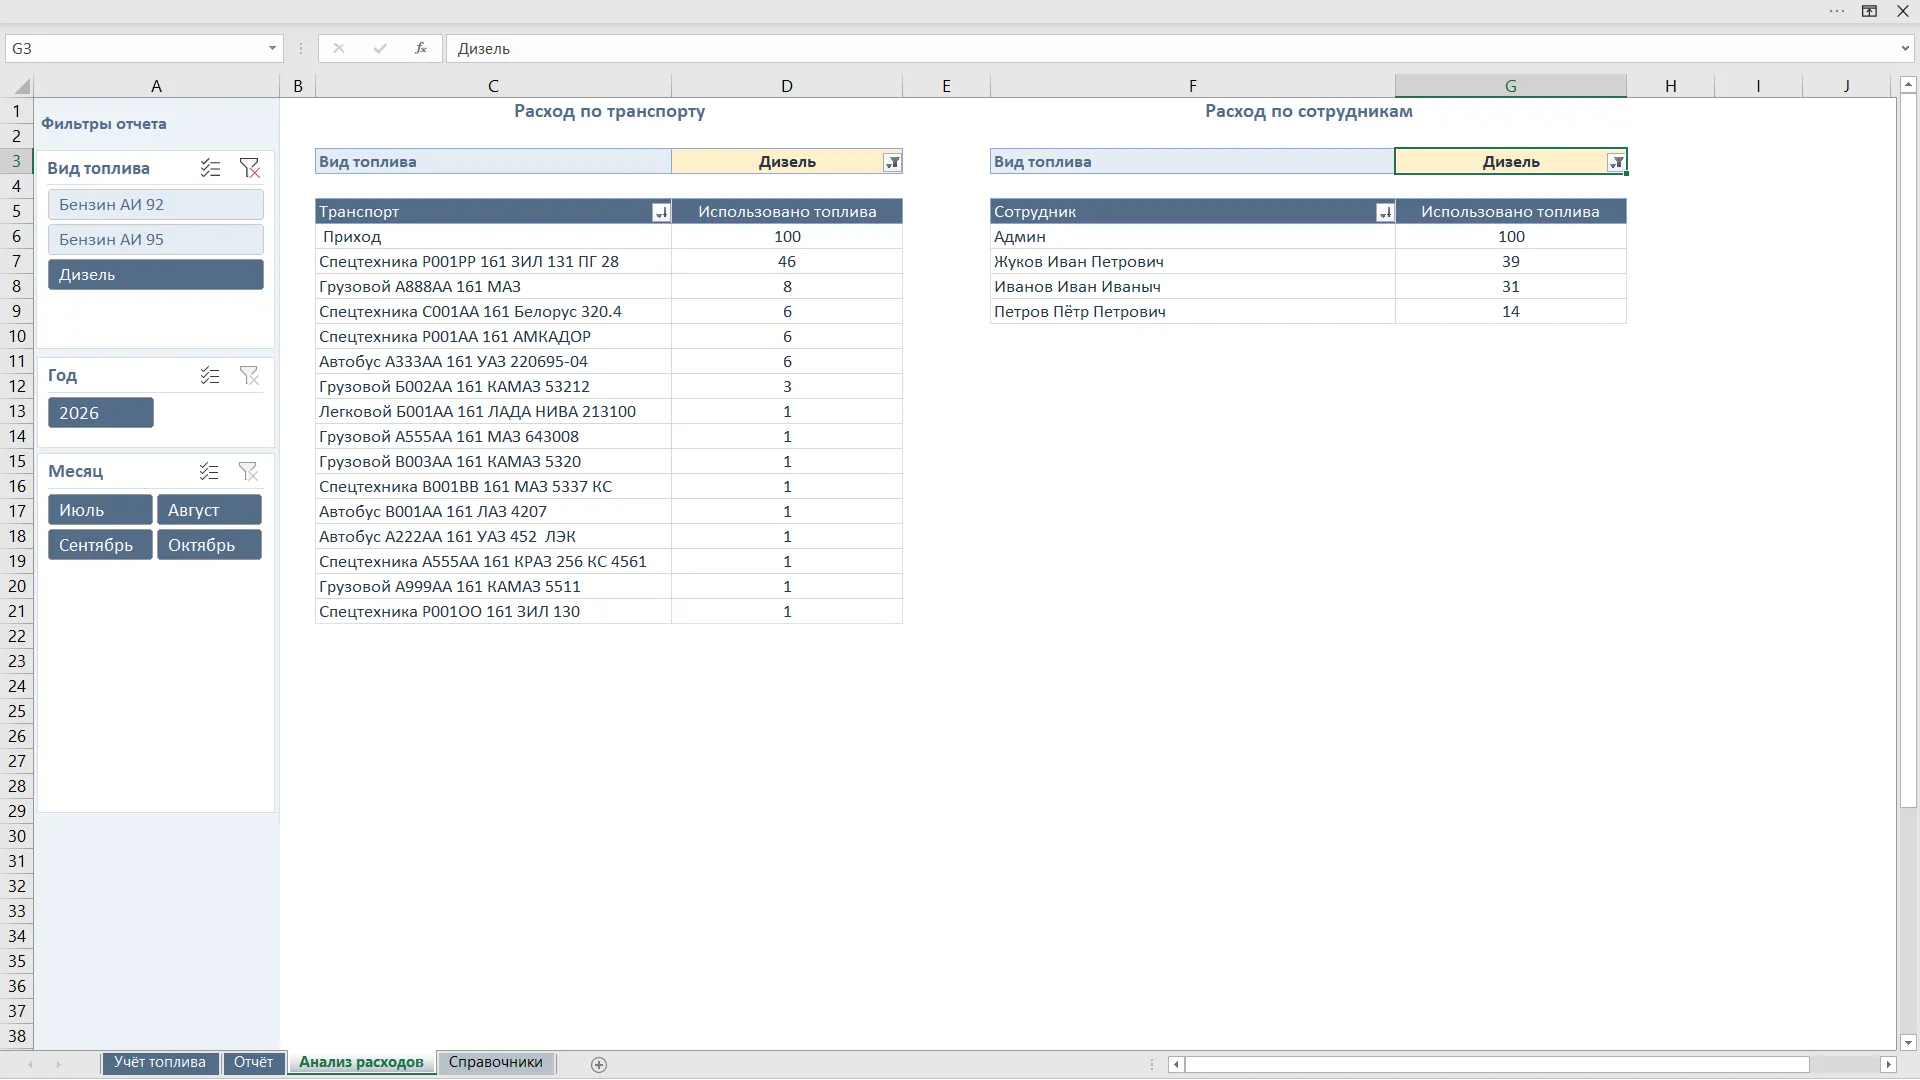This screenshot has width=1920, height=1080.
Task: Switch to Справочники sheet tab
Action: coord(495,1062)
